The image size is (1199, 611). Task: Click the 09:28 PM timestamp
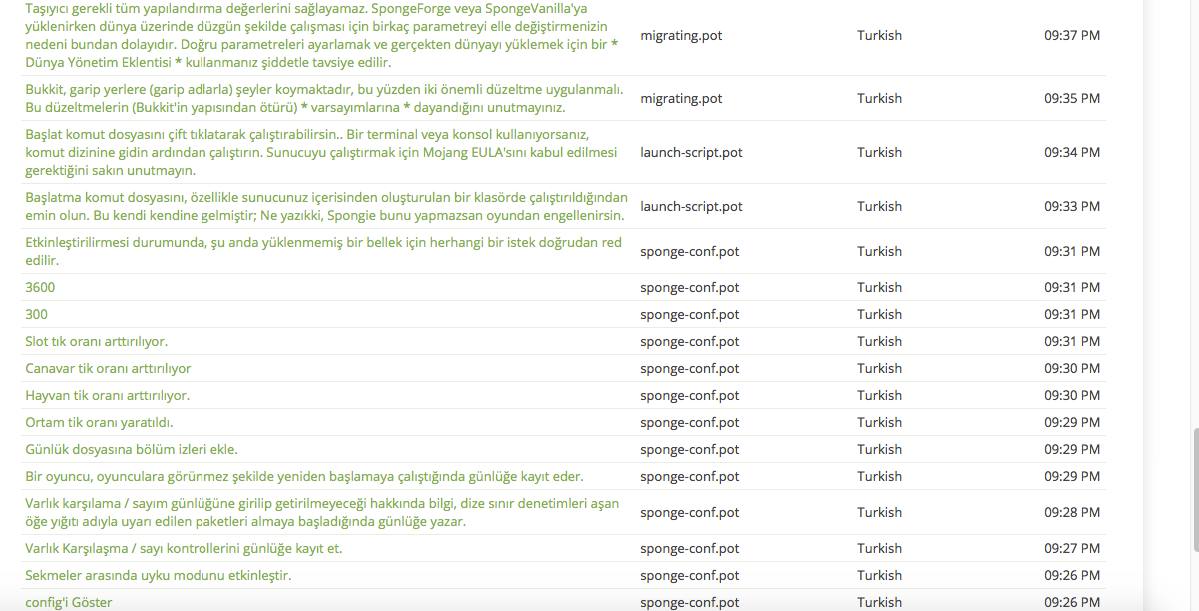click(1072, 512)
